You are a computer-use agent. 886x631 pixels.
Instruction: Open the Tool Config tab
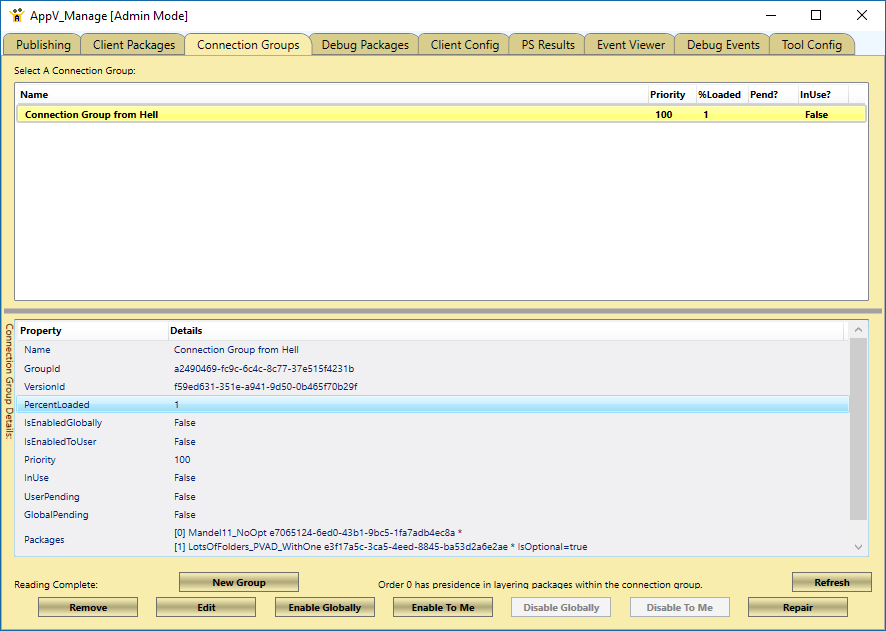[x=811, y=45]
